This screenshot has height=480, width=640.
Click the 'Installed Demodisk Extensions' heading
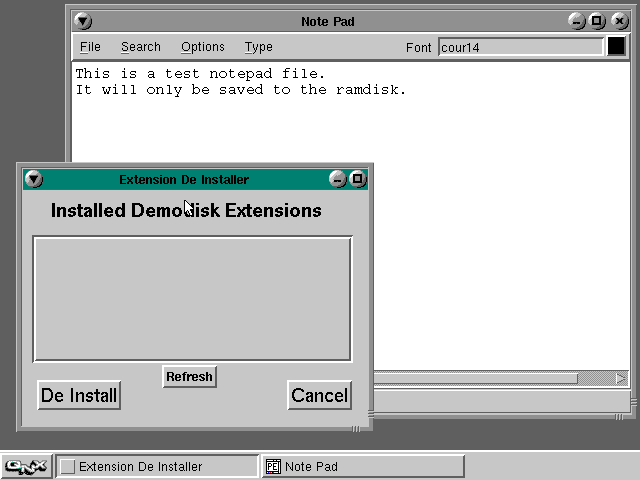point(186,211)
